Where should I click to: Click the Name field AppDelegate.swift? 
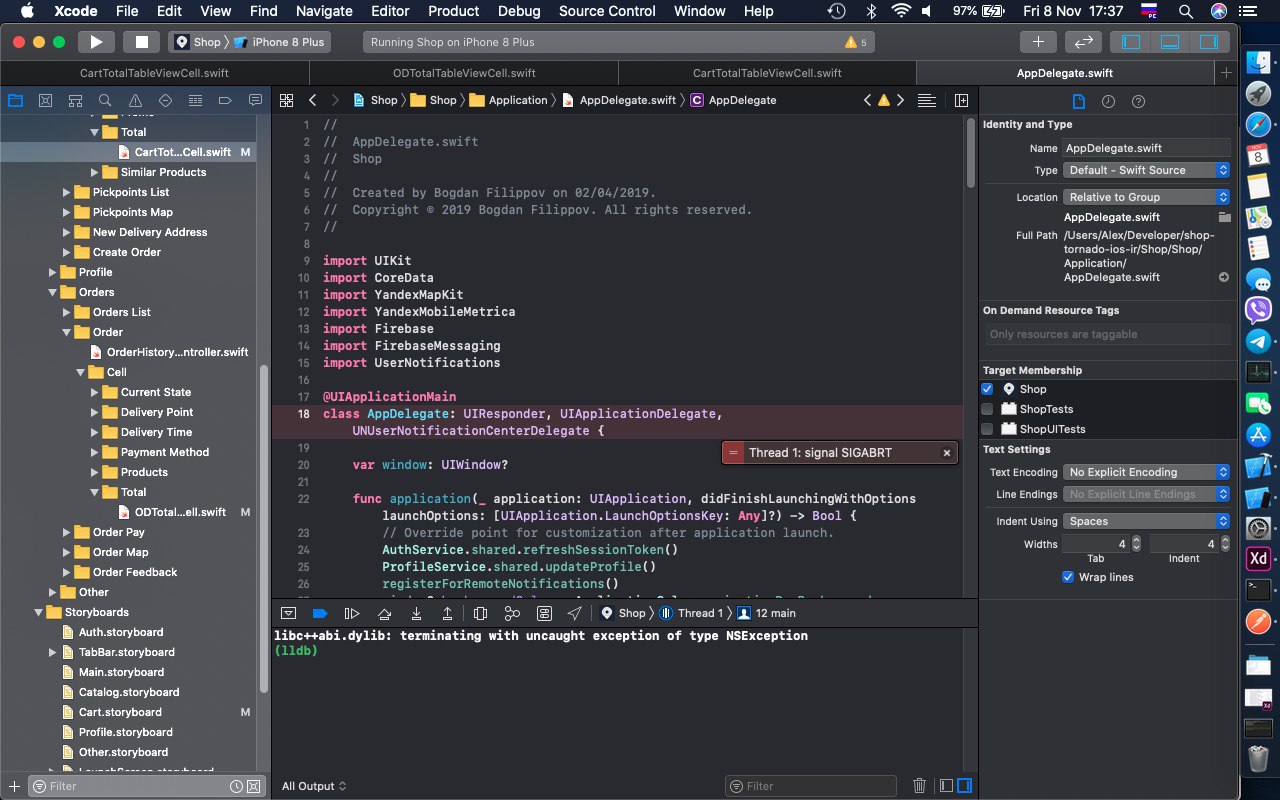pyautogui.click(x=1146, y=148)
